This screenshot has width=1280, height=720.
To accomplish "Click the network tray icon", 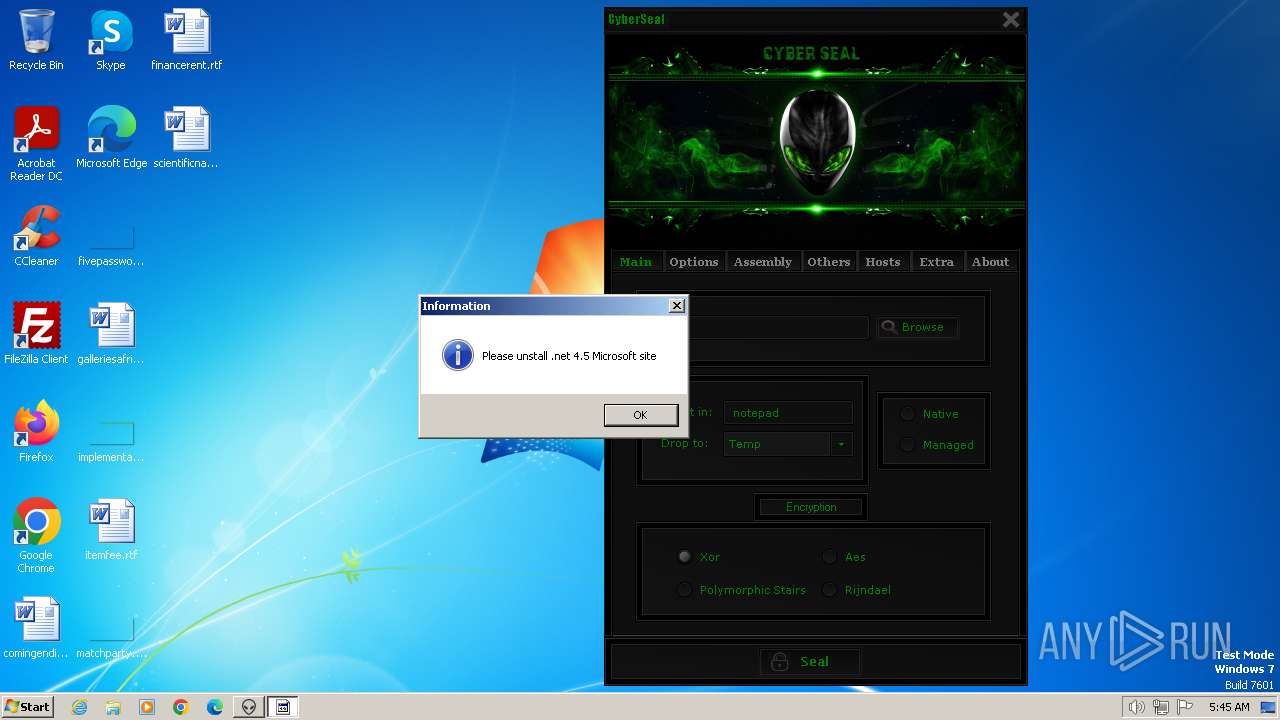I will click(1161, 707).
